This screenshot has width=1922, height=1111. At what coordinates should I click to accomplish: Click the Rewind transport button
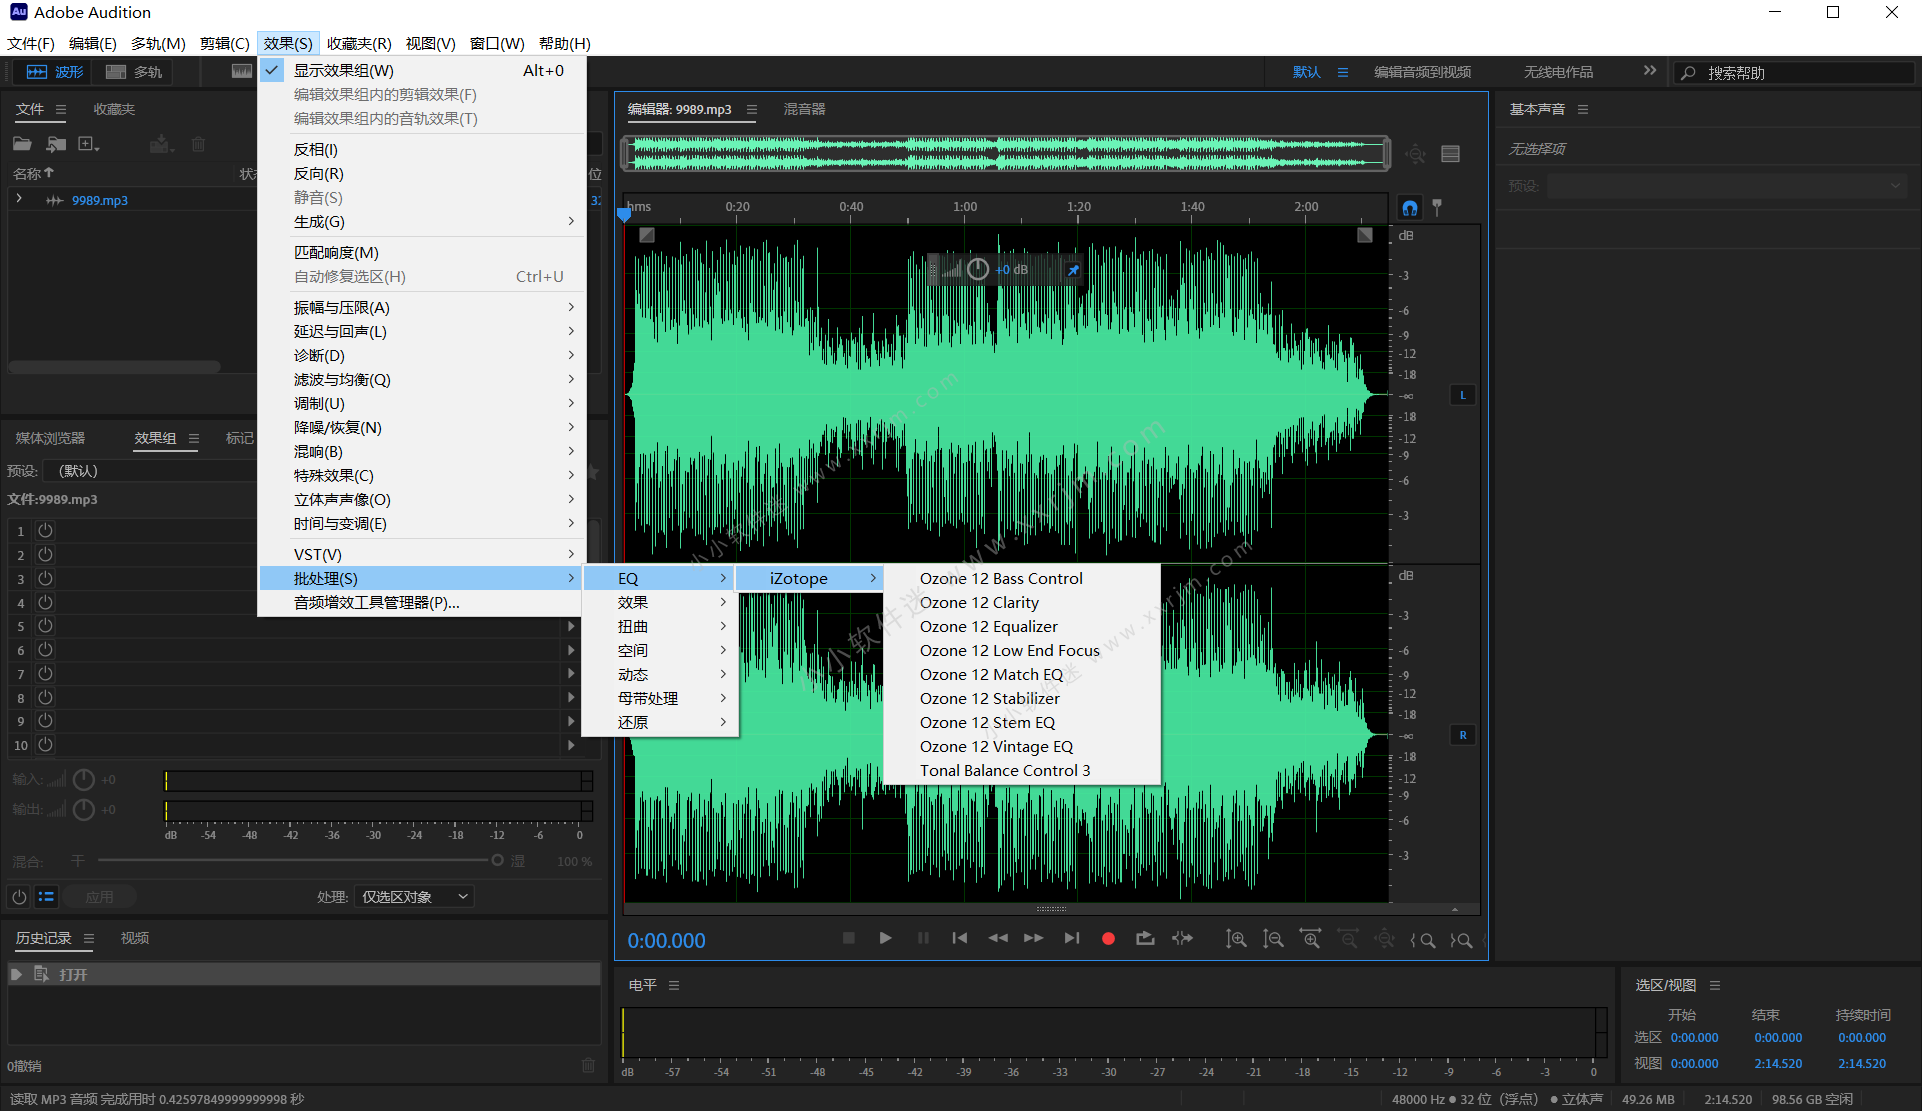997,938
